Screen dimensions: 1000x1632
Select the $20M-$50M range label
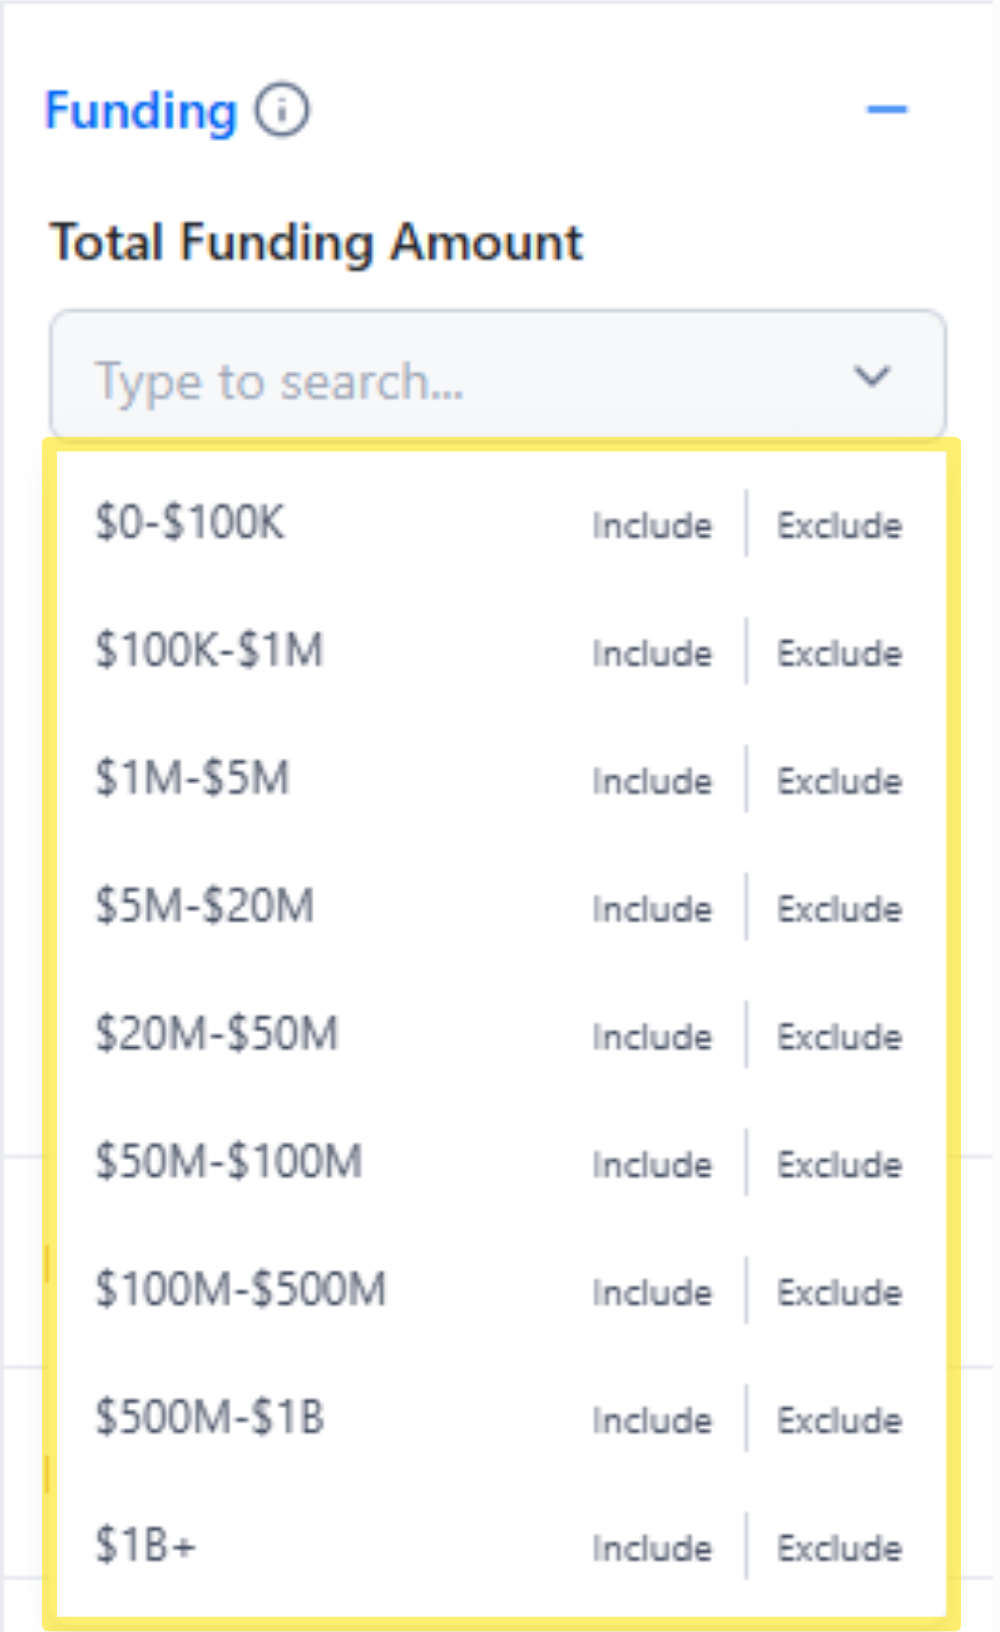click(216, 1035)
